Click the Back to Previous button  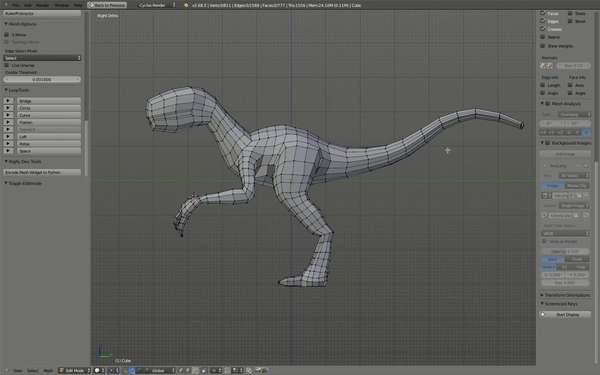[107, 5]
